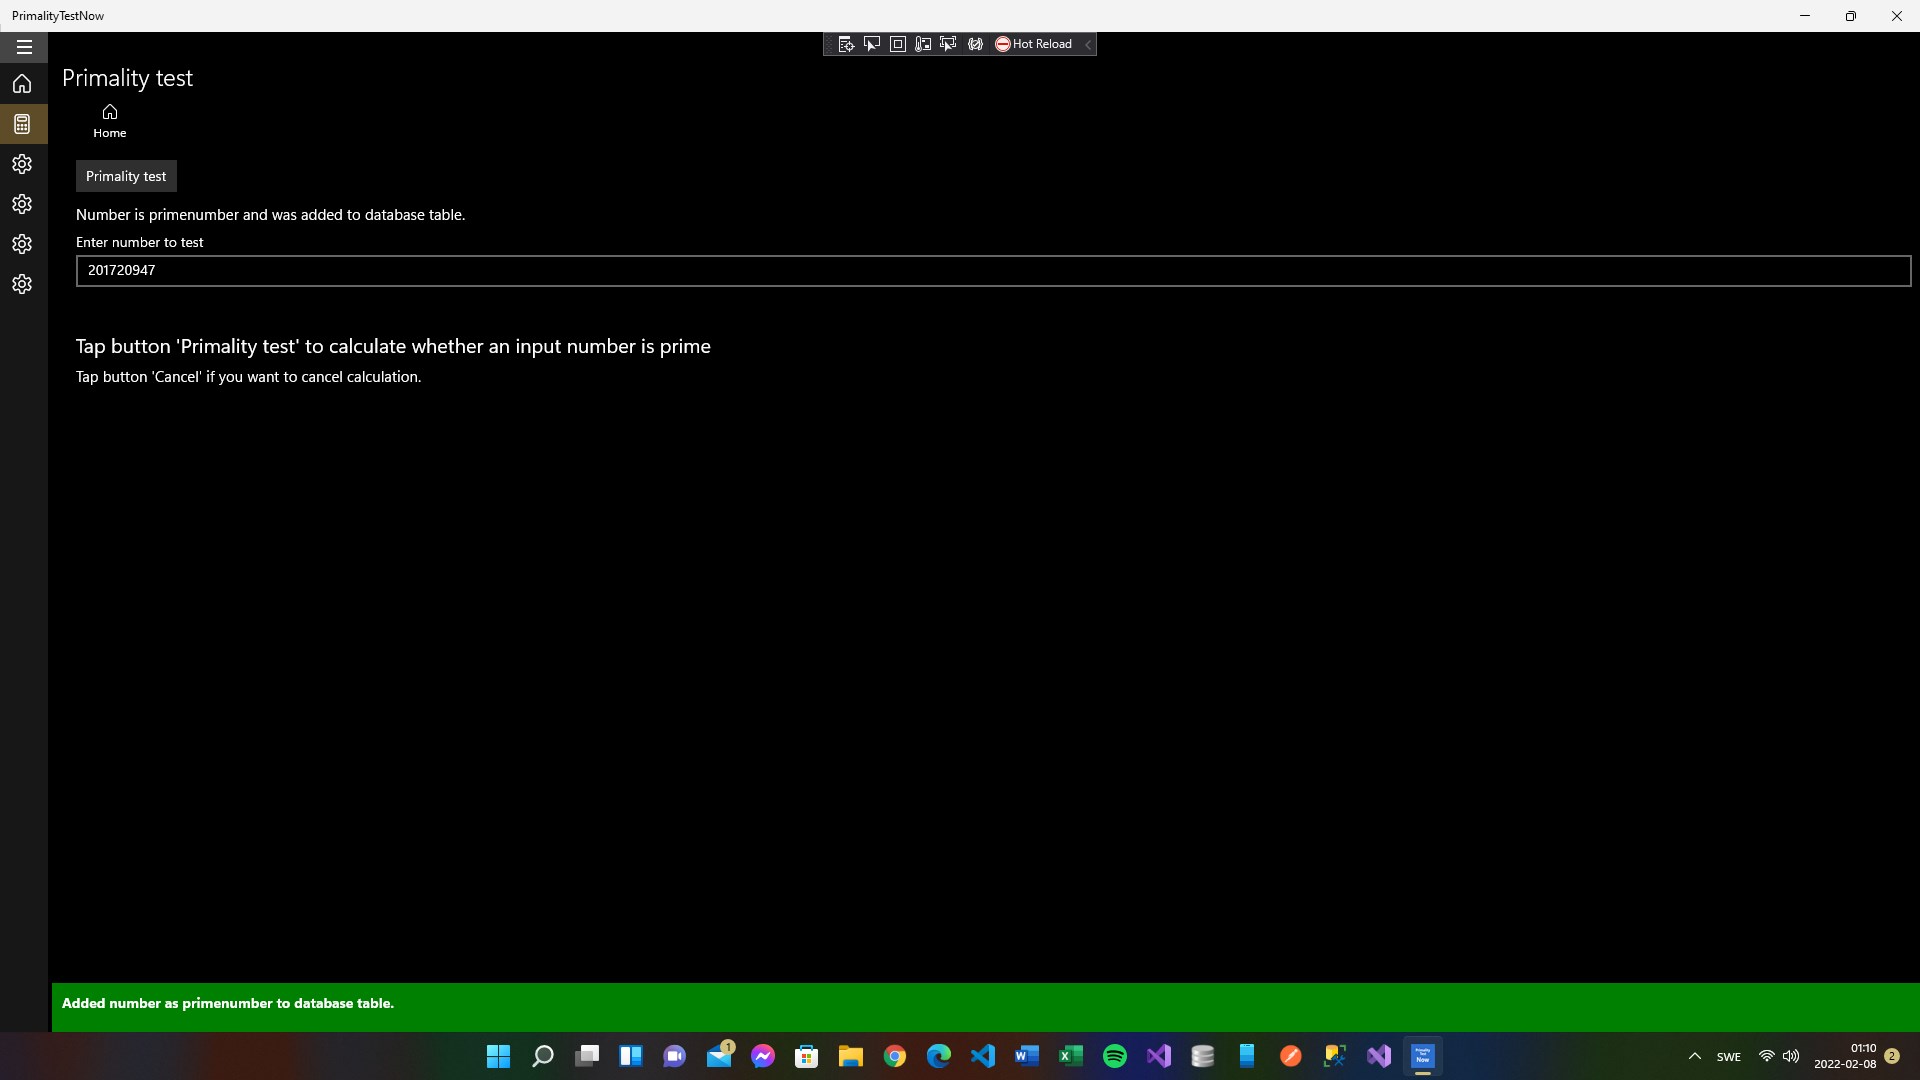The width and height of the screenshot is (1920, 1080).
Task: Open the hamburger navigation menu
Action: 24,47
